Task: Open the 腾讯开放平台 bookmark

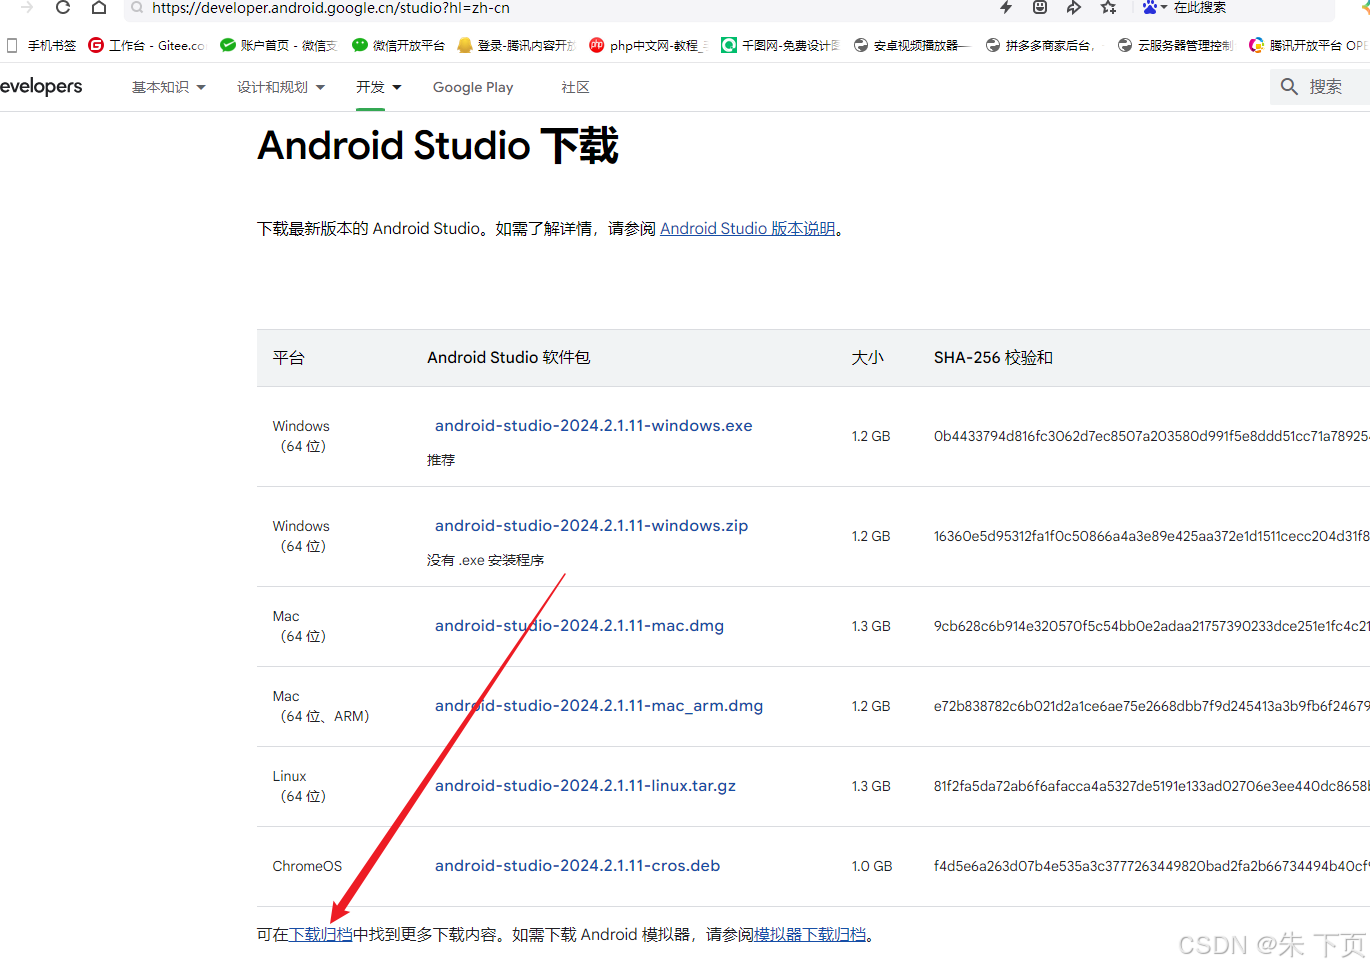Action: [1307, 45]
